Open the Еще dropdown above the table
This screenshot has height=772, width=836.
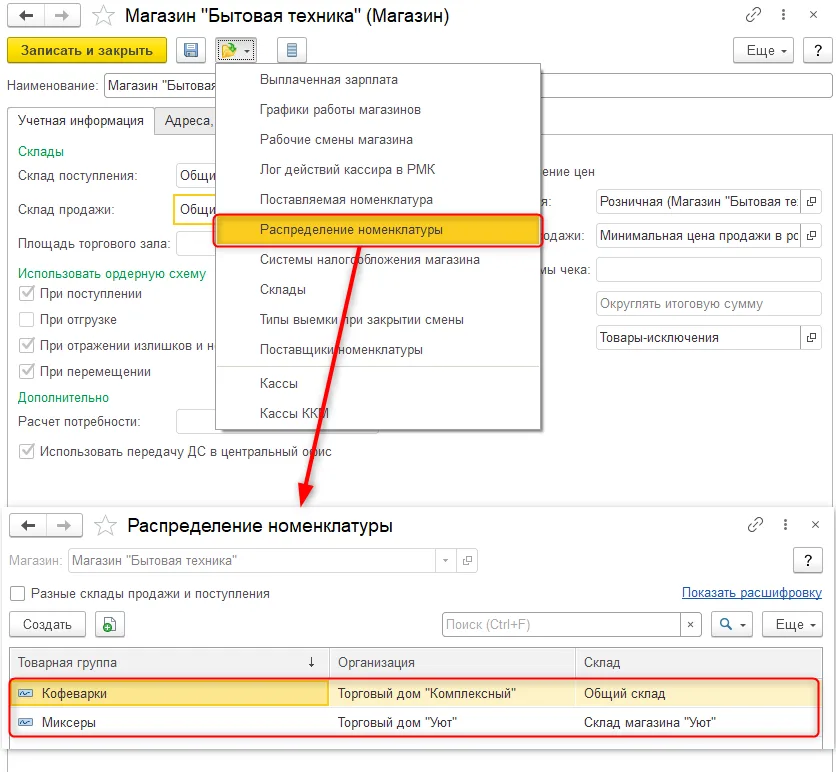click(793, 624)
